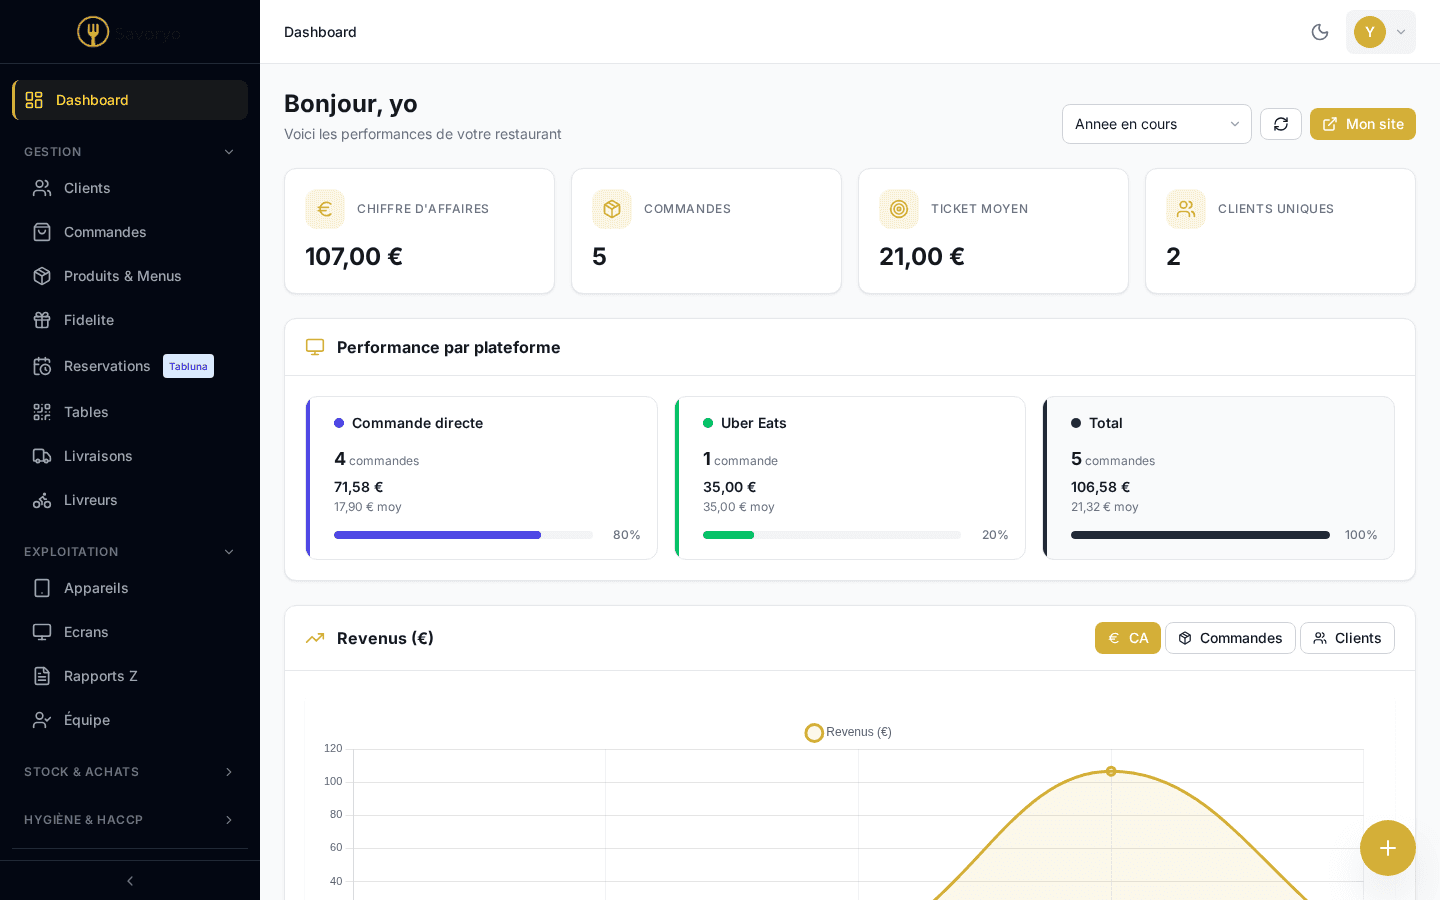This screenshot has height=900, width=1440.
Task: Click the Rapports Z document icon
Action: (x=42, y=676)
